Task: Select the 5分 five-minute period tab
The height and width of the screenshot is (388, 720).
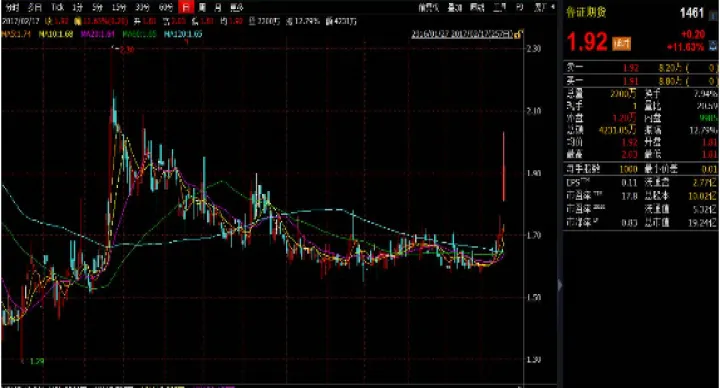Action: [97, 7]
